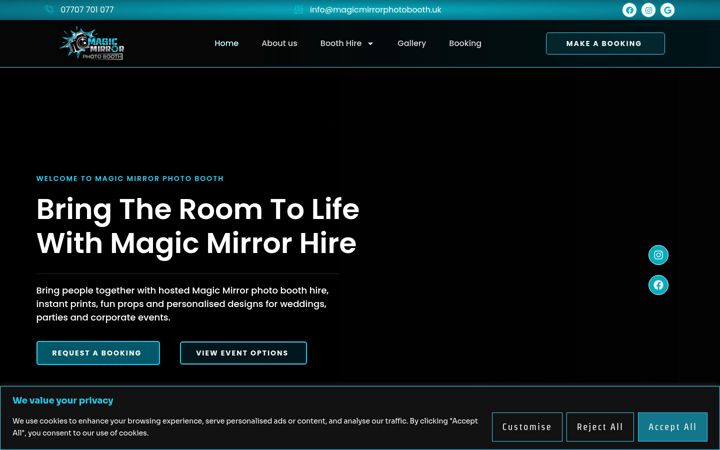The width and height of the screenshot is (720, 450).
Task: Open the Booth Hire menu
Action: click(341, 43)
